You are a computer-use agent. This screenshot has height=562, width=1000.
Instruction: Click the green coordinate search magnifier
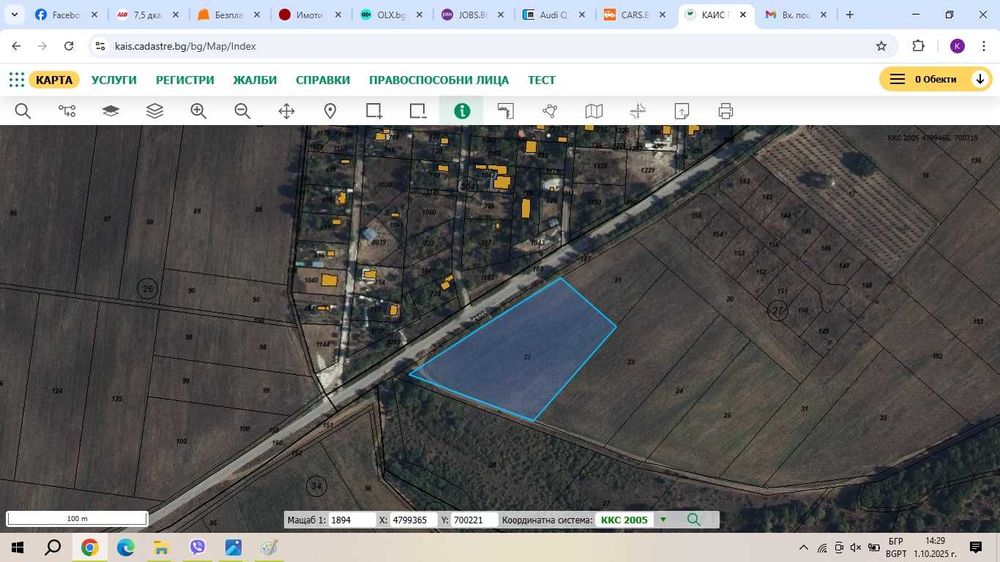pos(694,520)
